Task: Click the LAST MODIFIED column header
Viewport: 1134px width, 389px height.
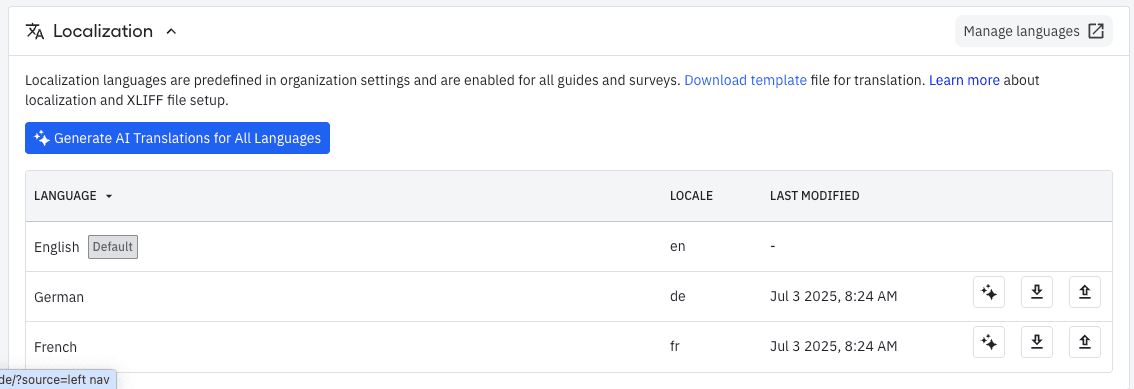Action: [x=814, y=196]
